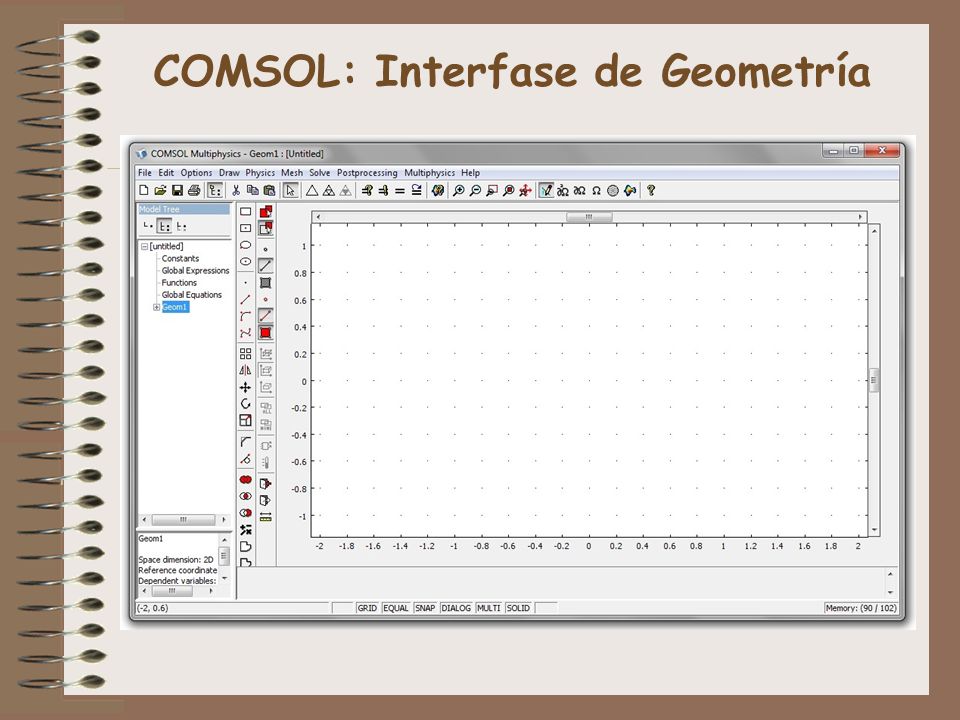Toggle DIALOG in the status bar
This screenshot has height=720, width=960.
(456, 608)
